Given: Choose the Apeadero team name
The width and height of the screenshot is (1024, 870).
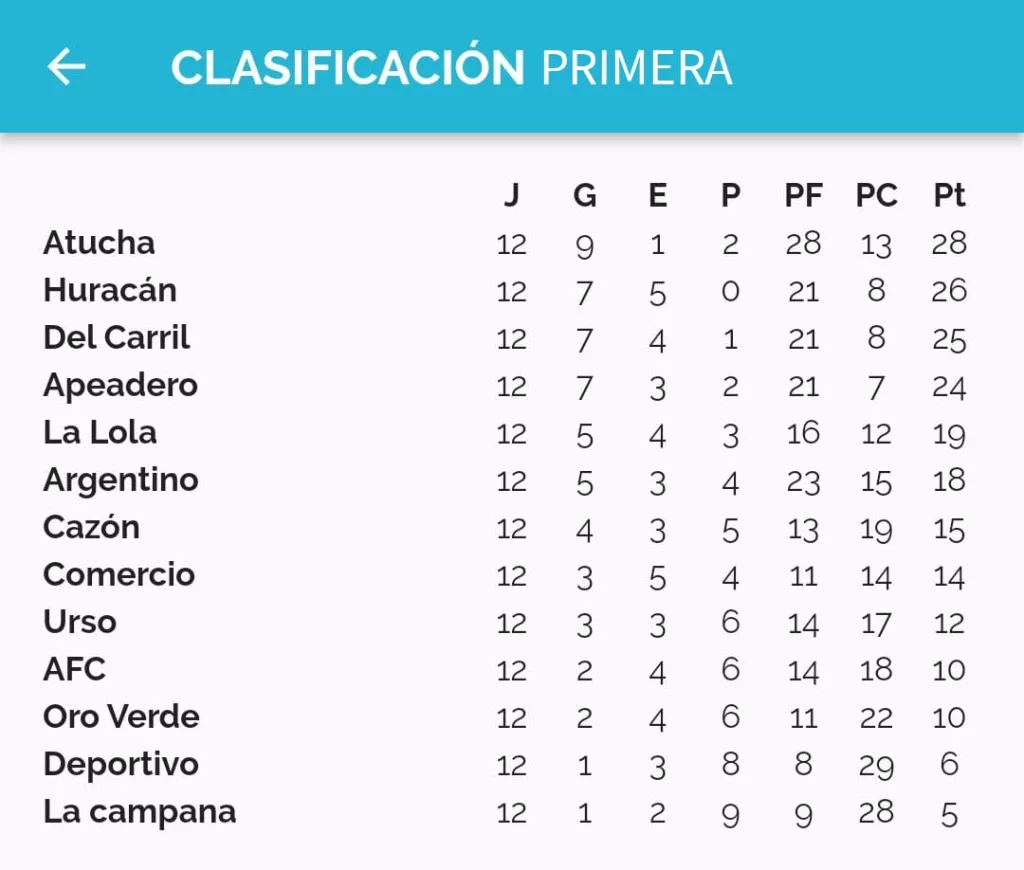Looking at the screenshot, I should 120,385.
